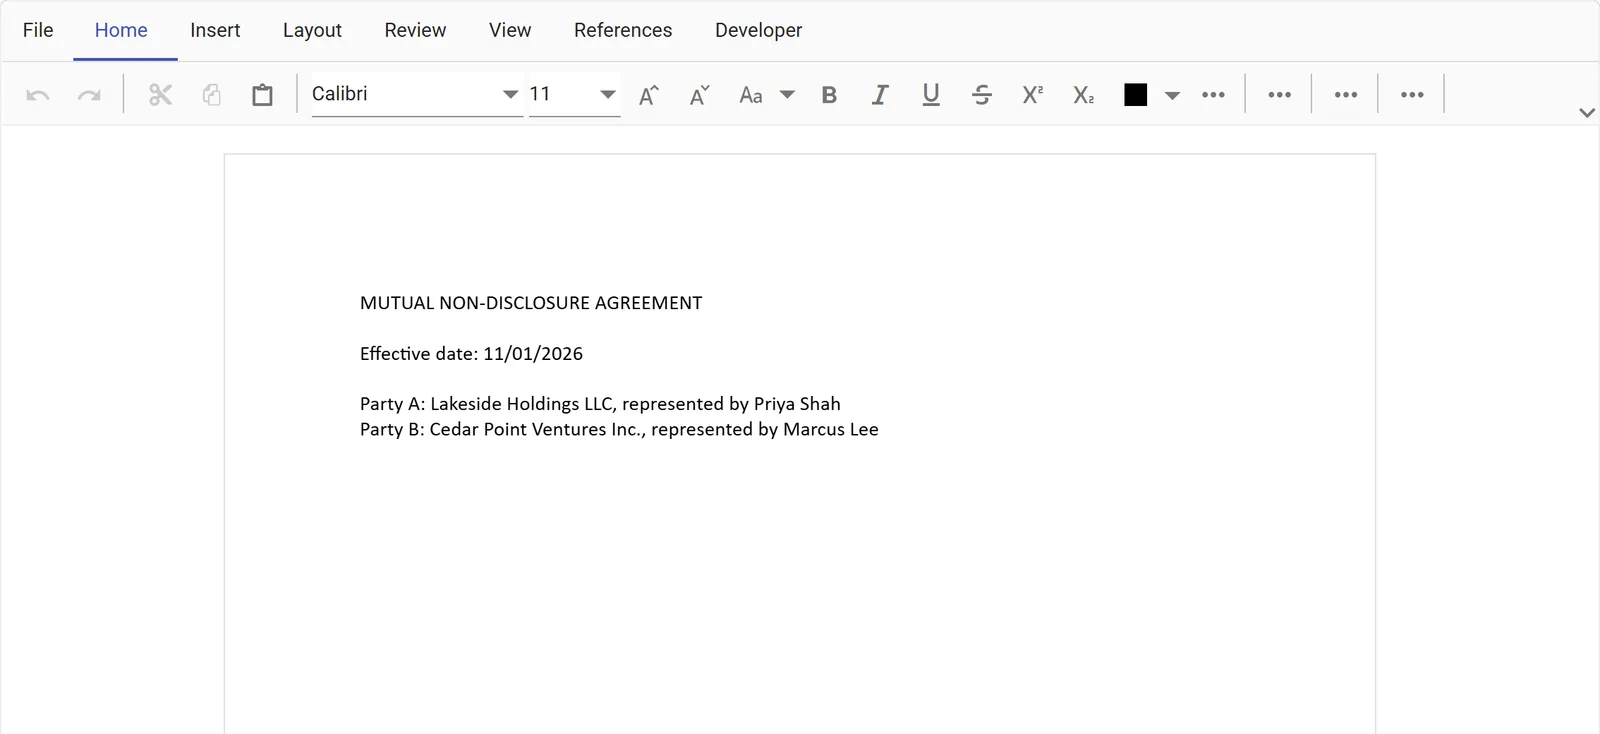This screenshot has width=1600, height=734.
Task: Expand the Change Case dropdown arrow
Action: tap(787, 95)
